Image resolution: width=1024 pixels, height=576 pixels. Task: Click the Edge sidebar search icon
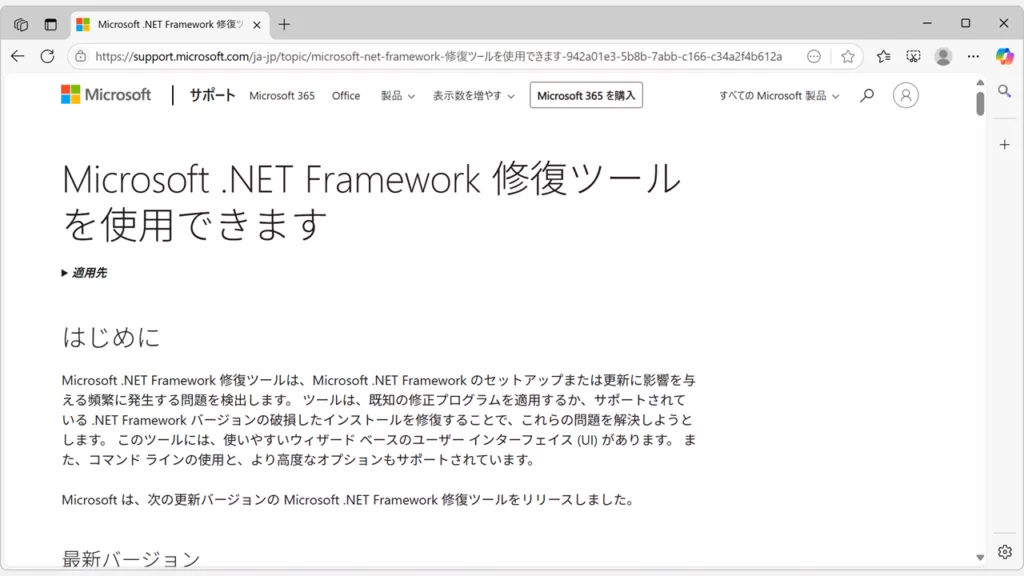[1004, 91]
